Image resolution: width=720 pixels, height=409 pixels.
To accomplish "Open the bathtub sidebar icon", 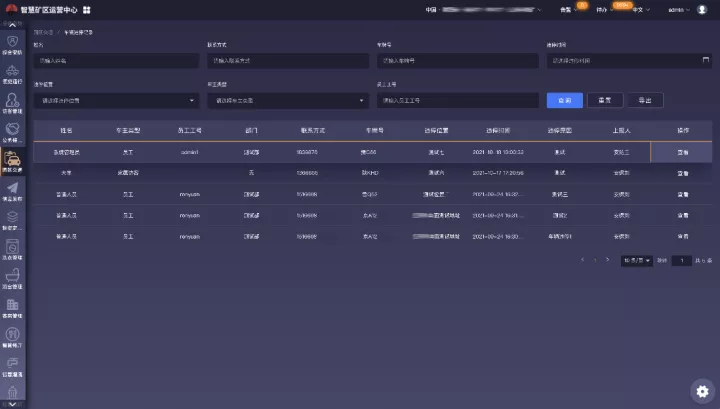I will 12,276.
